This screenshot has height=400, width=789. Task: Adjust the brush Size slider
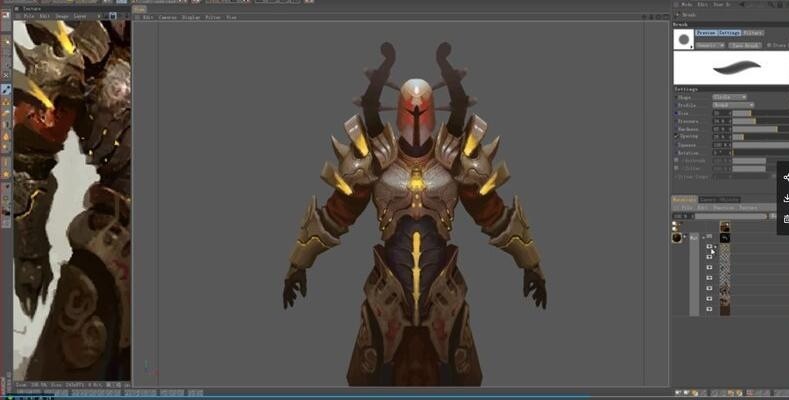[760, 113]
